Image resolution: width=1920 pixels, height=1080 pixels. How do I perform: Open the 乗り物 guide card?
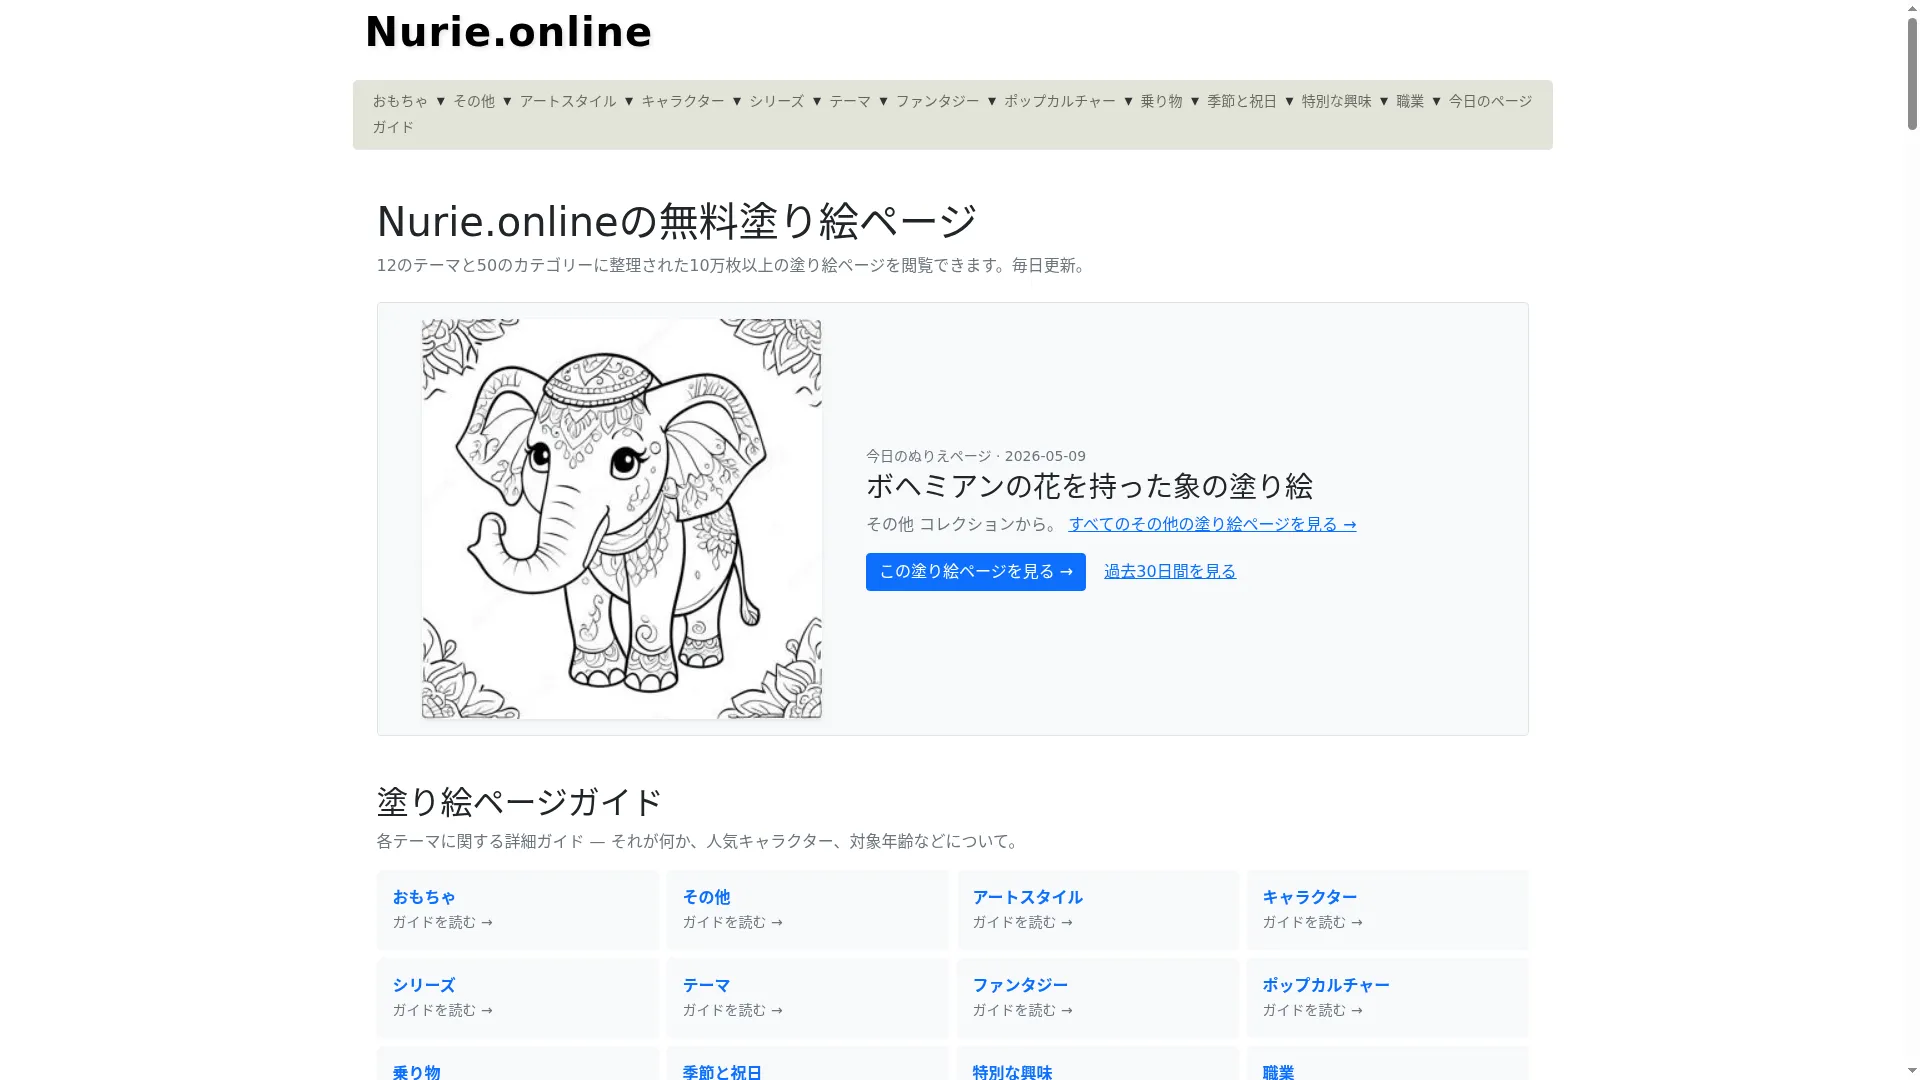pyautogui.click(x=518, y=1063)
